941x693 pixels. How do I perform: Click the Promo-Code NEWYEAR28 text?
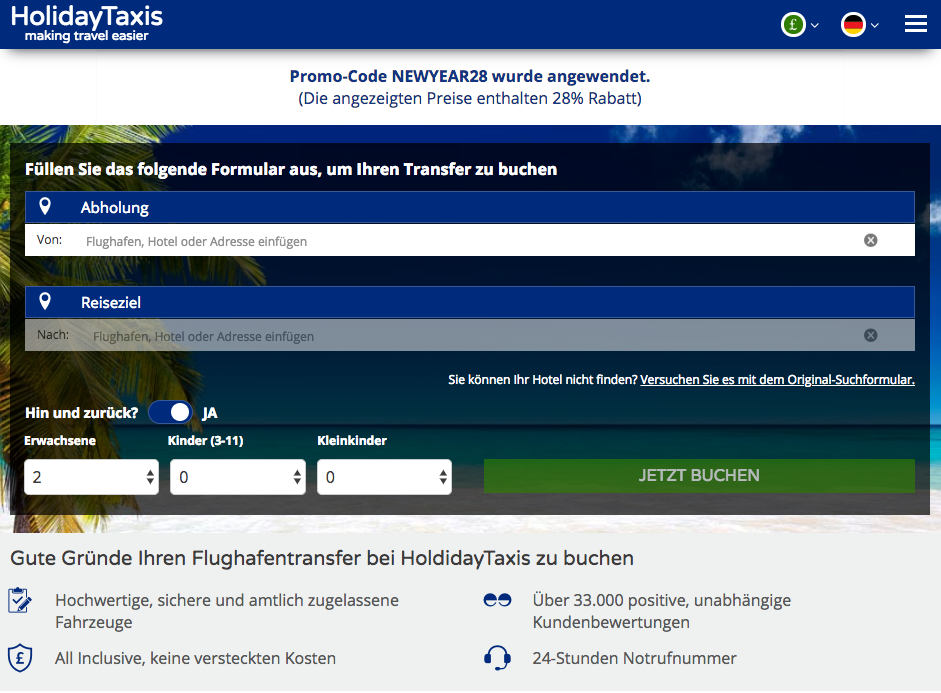coord(470,76)
